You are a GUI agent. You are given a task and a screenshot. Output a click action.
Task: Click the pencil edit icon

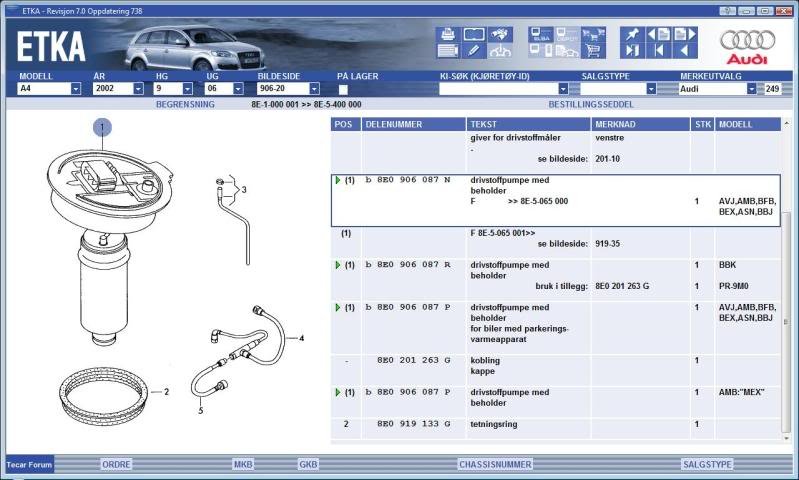[474, 50]
